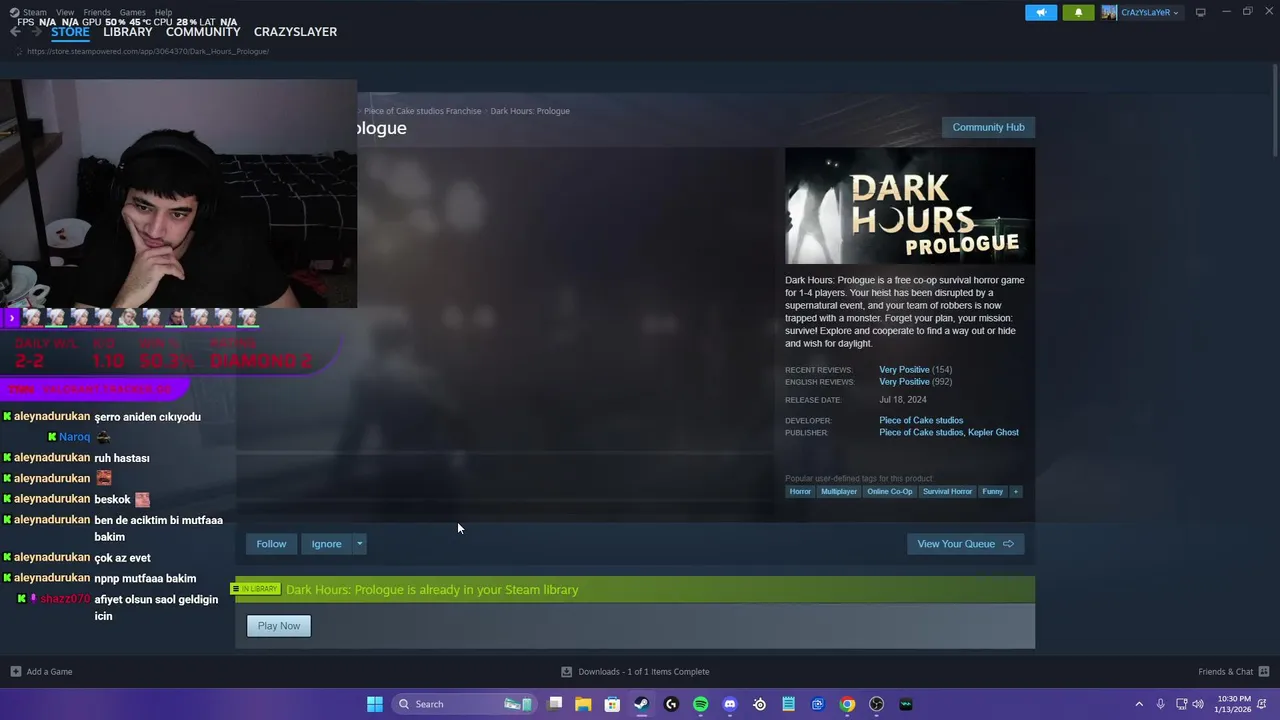Image resolution: width=1280 pixels, height=720 pixels.
Task: Open the CRAZYSLAYER profile tab
Action: pyautogui.click(x=295, y=32)
